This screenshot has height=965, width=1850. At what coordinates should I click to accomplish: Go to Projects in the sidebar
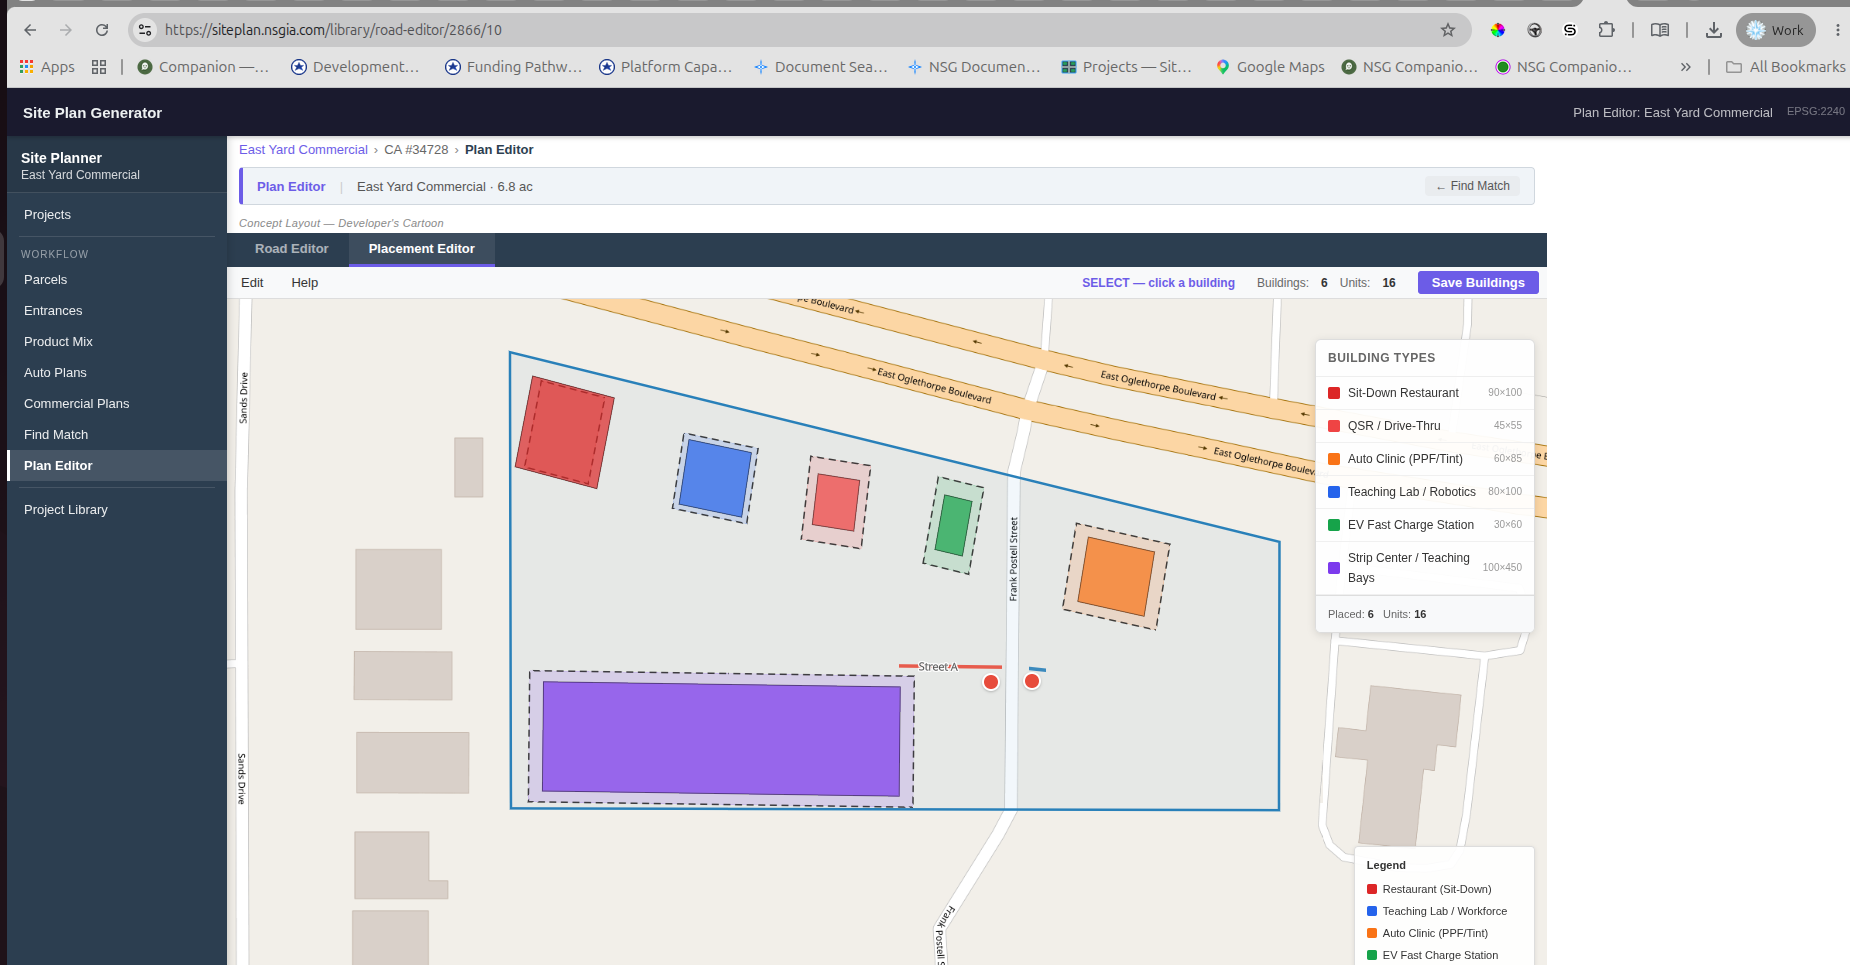pos(117,215)
